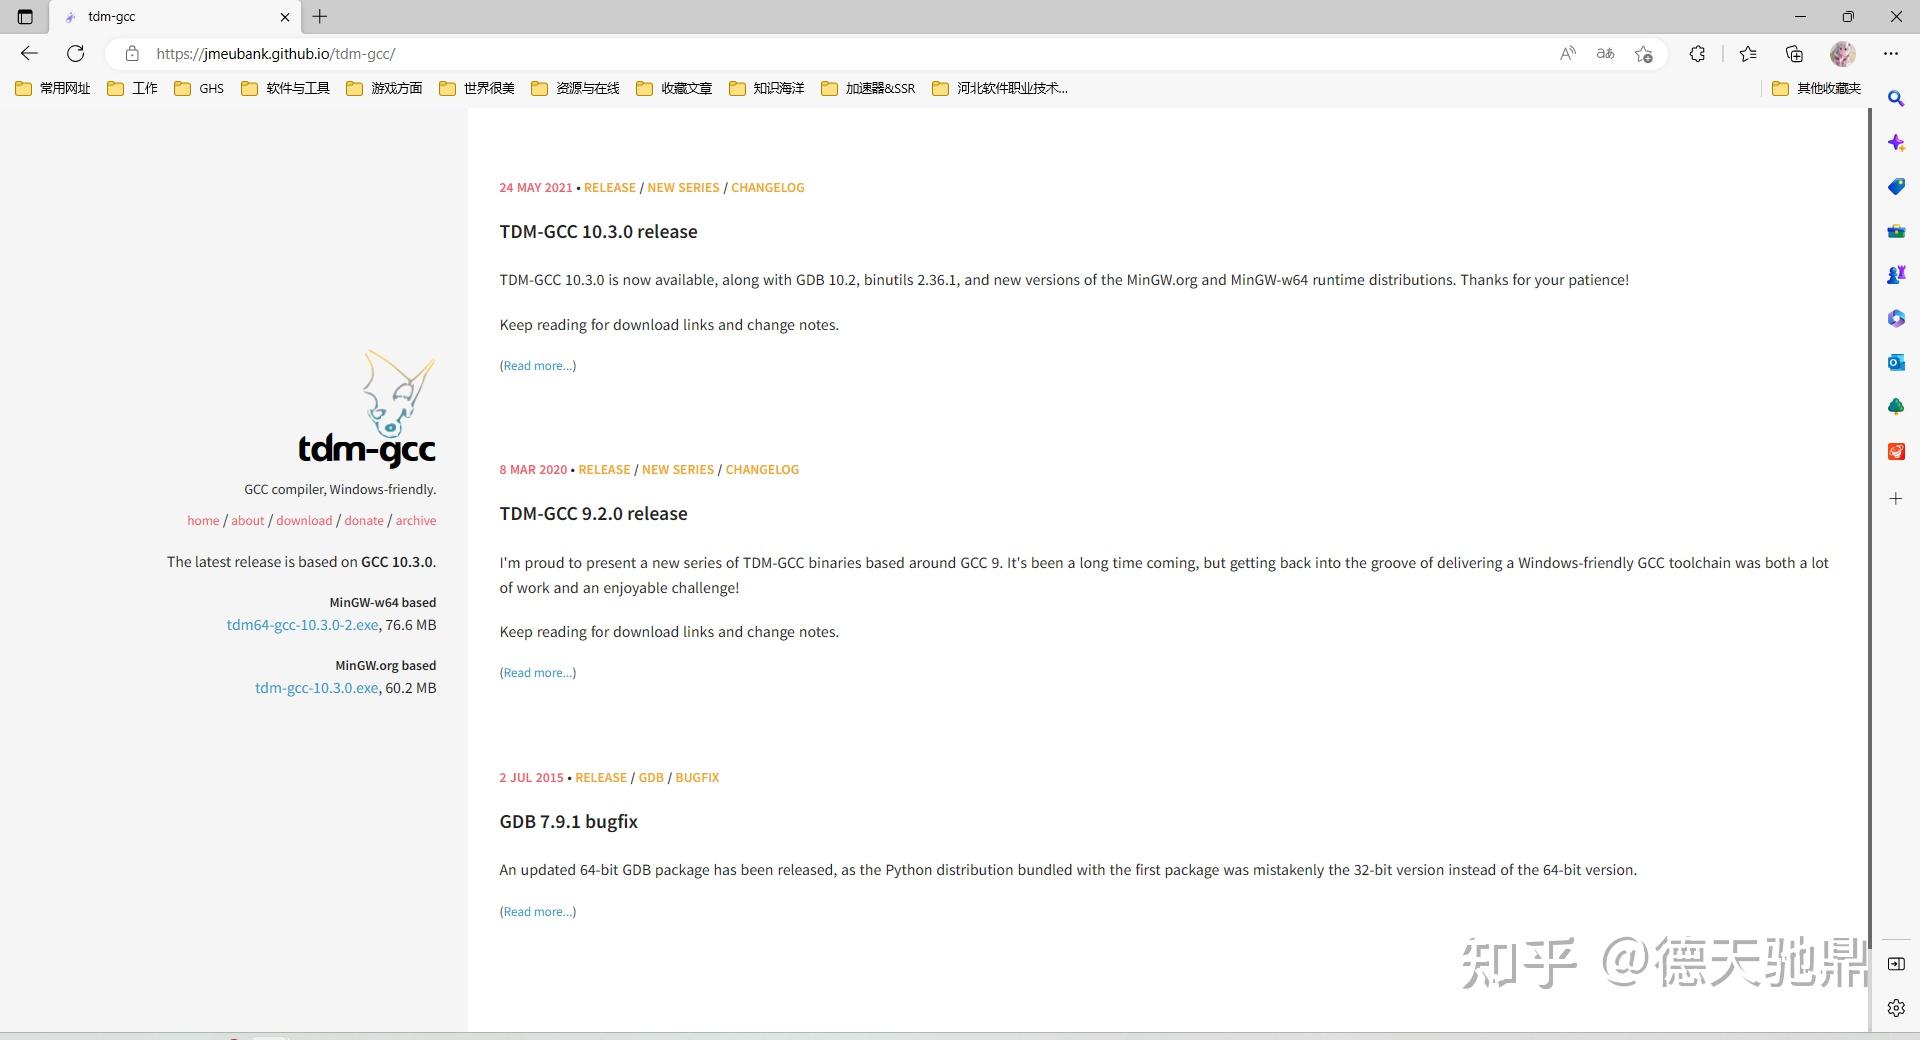Read more about the 10.3.0 release
Viewport: 1920px width, 1040px height.
coord(538,366)
